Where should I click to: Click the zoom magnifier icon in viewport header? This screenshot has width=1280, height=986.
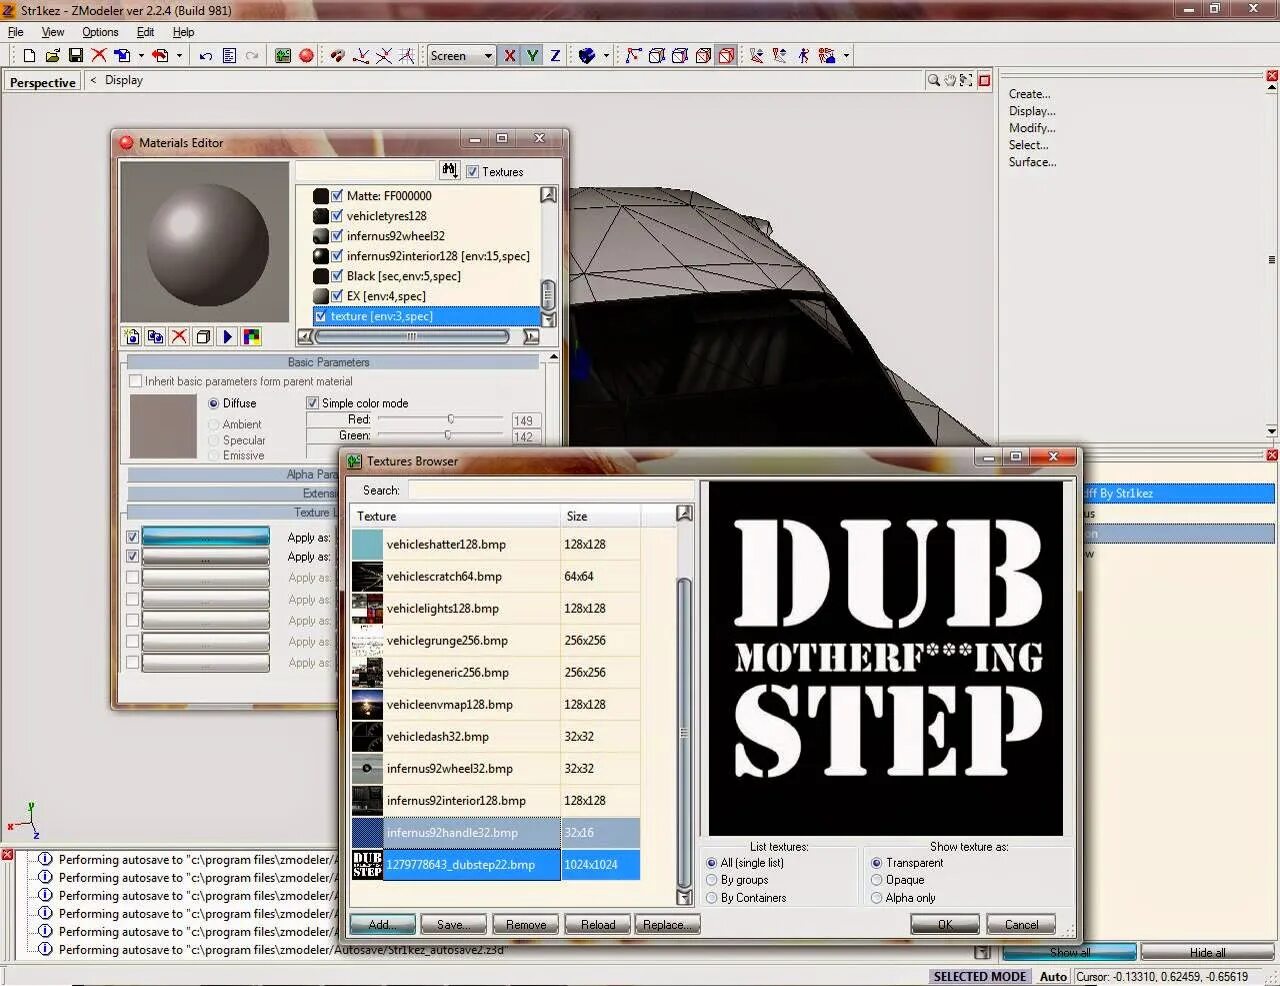coord(933,80)
